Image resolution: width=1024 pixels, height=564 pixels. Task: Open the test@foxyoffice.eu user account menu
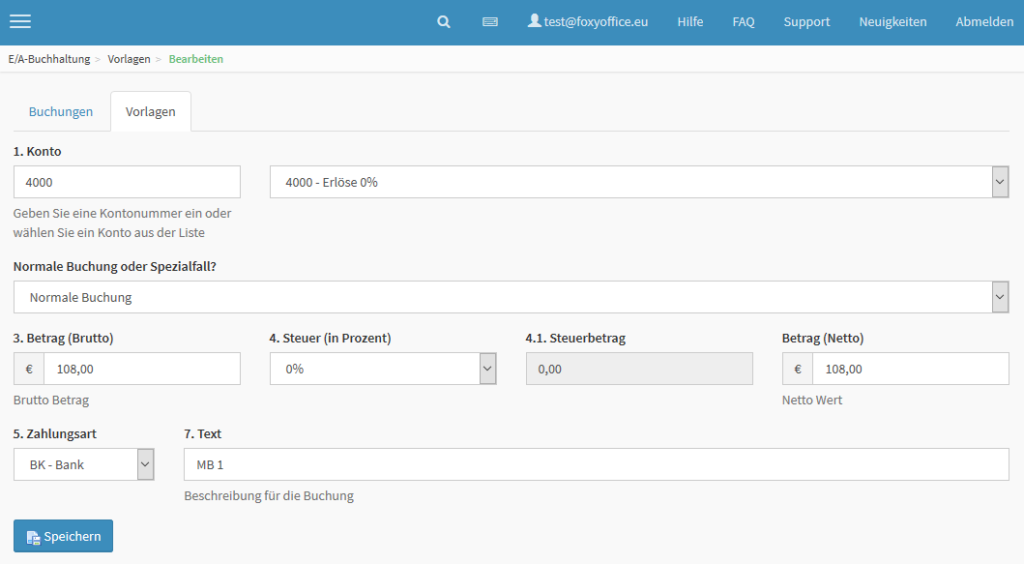pyautogui.click(x=588, y=22)
